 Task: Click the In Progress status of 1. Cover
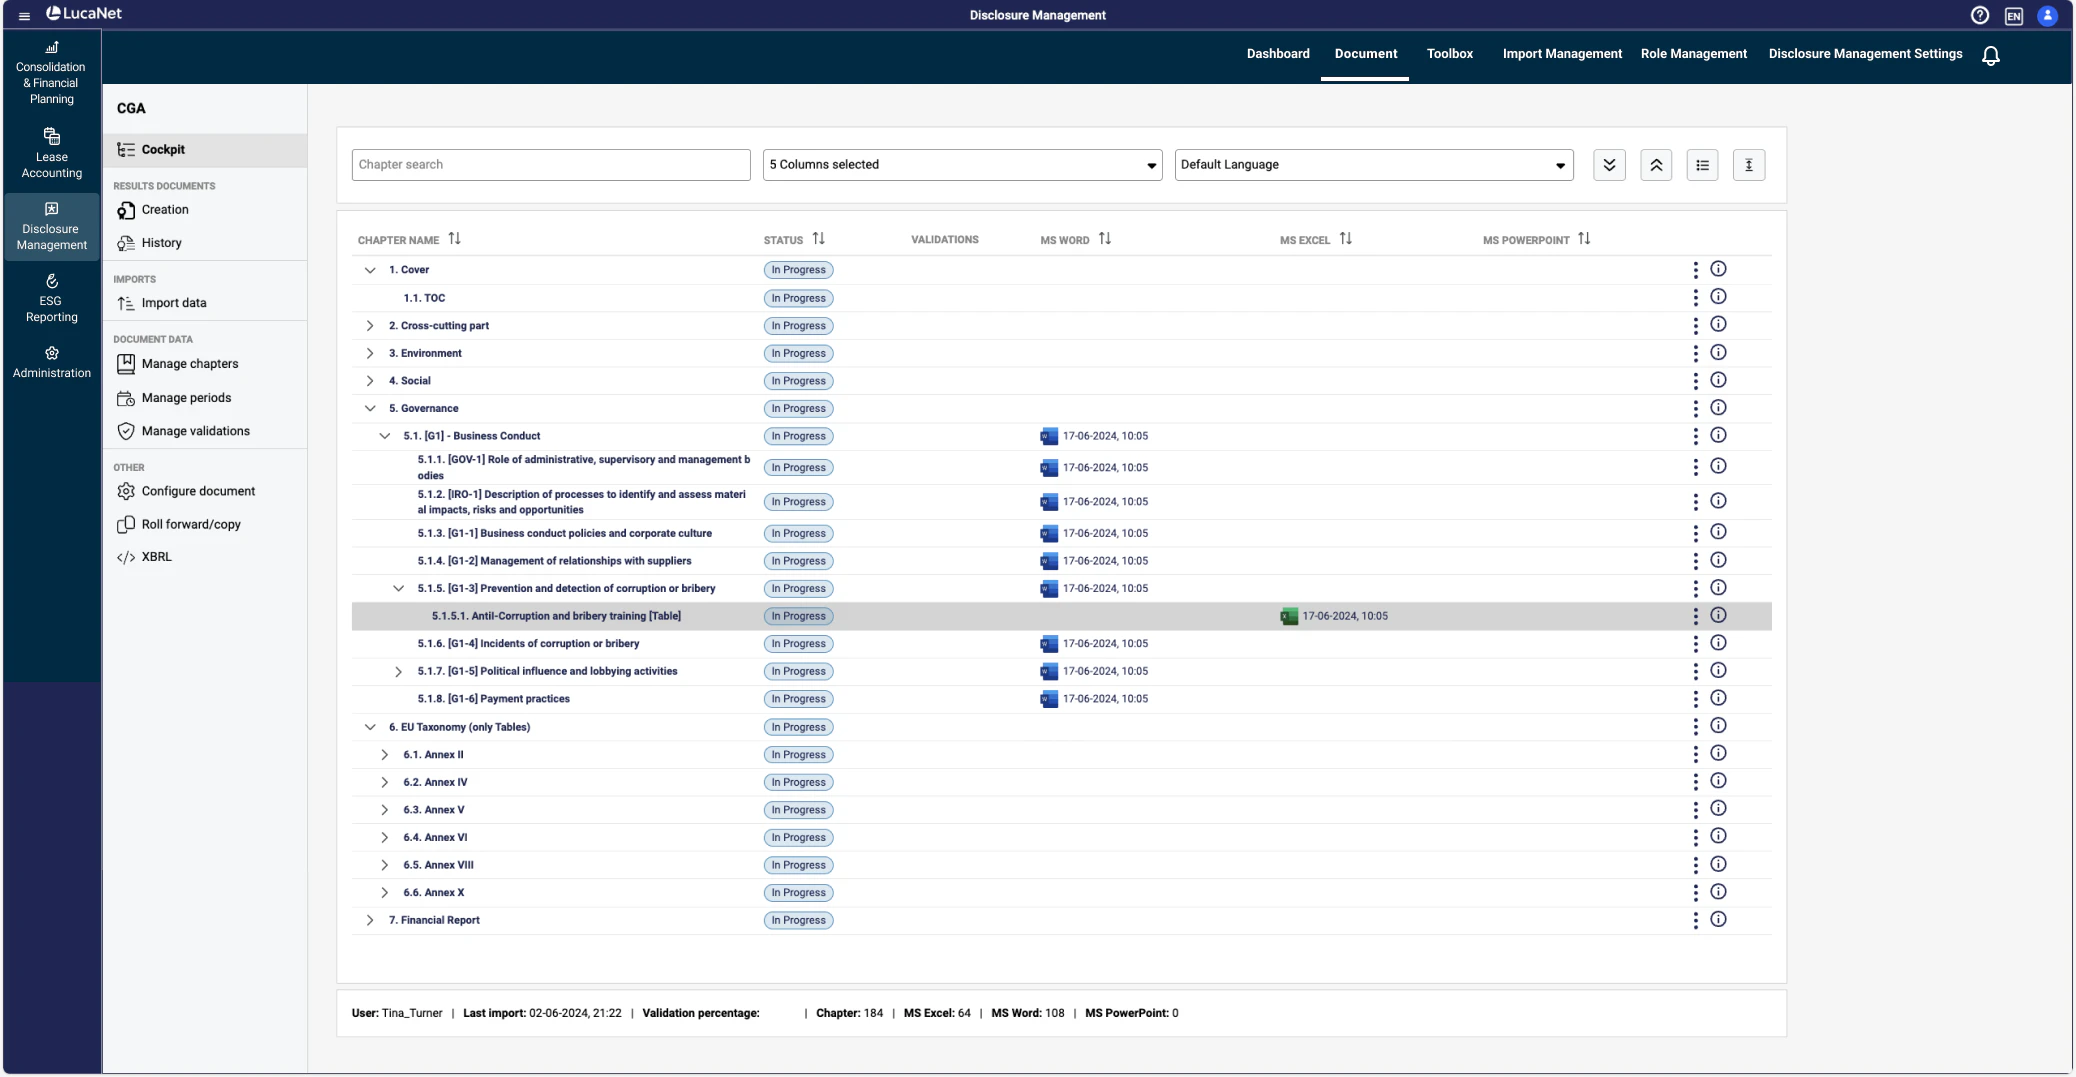coord(798,269)
